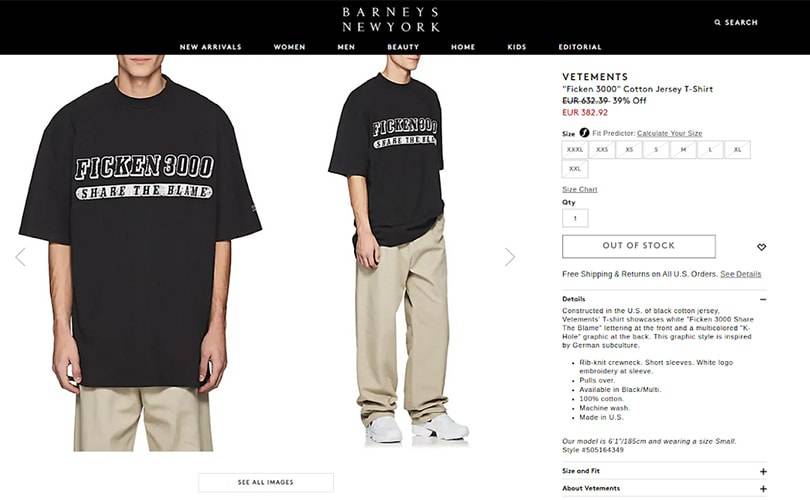This screenshot has height=500, width=810.
Task: Collapse the Details section
Action: tap(763, 299)
